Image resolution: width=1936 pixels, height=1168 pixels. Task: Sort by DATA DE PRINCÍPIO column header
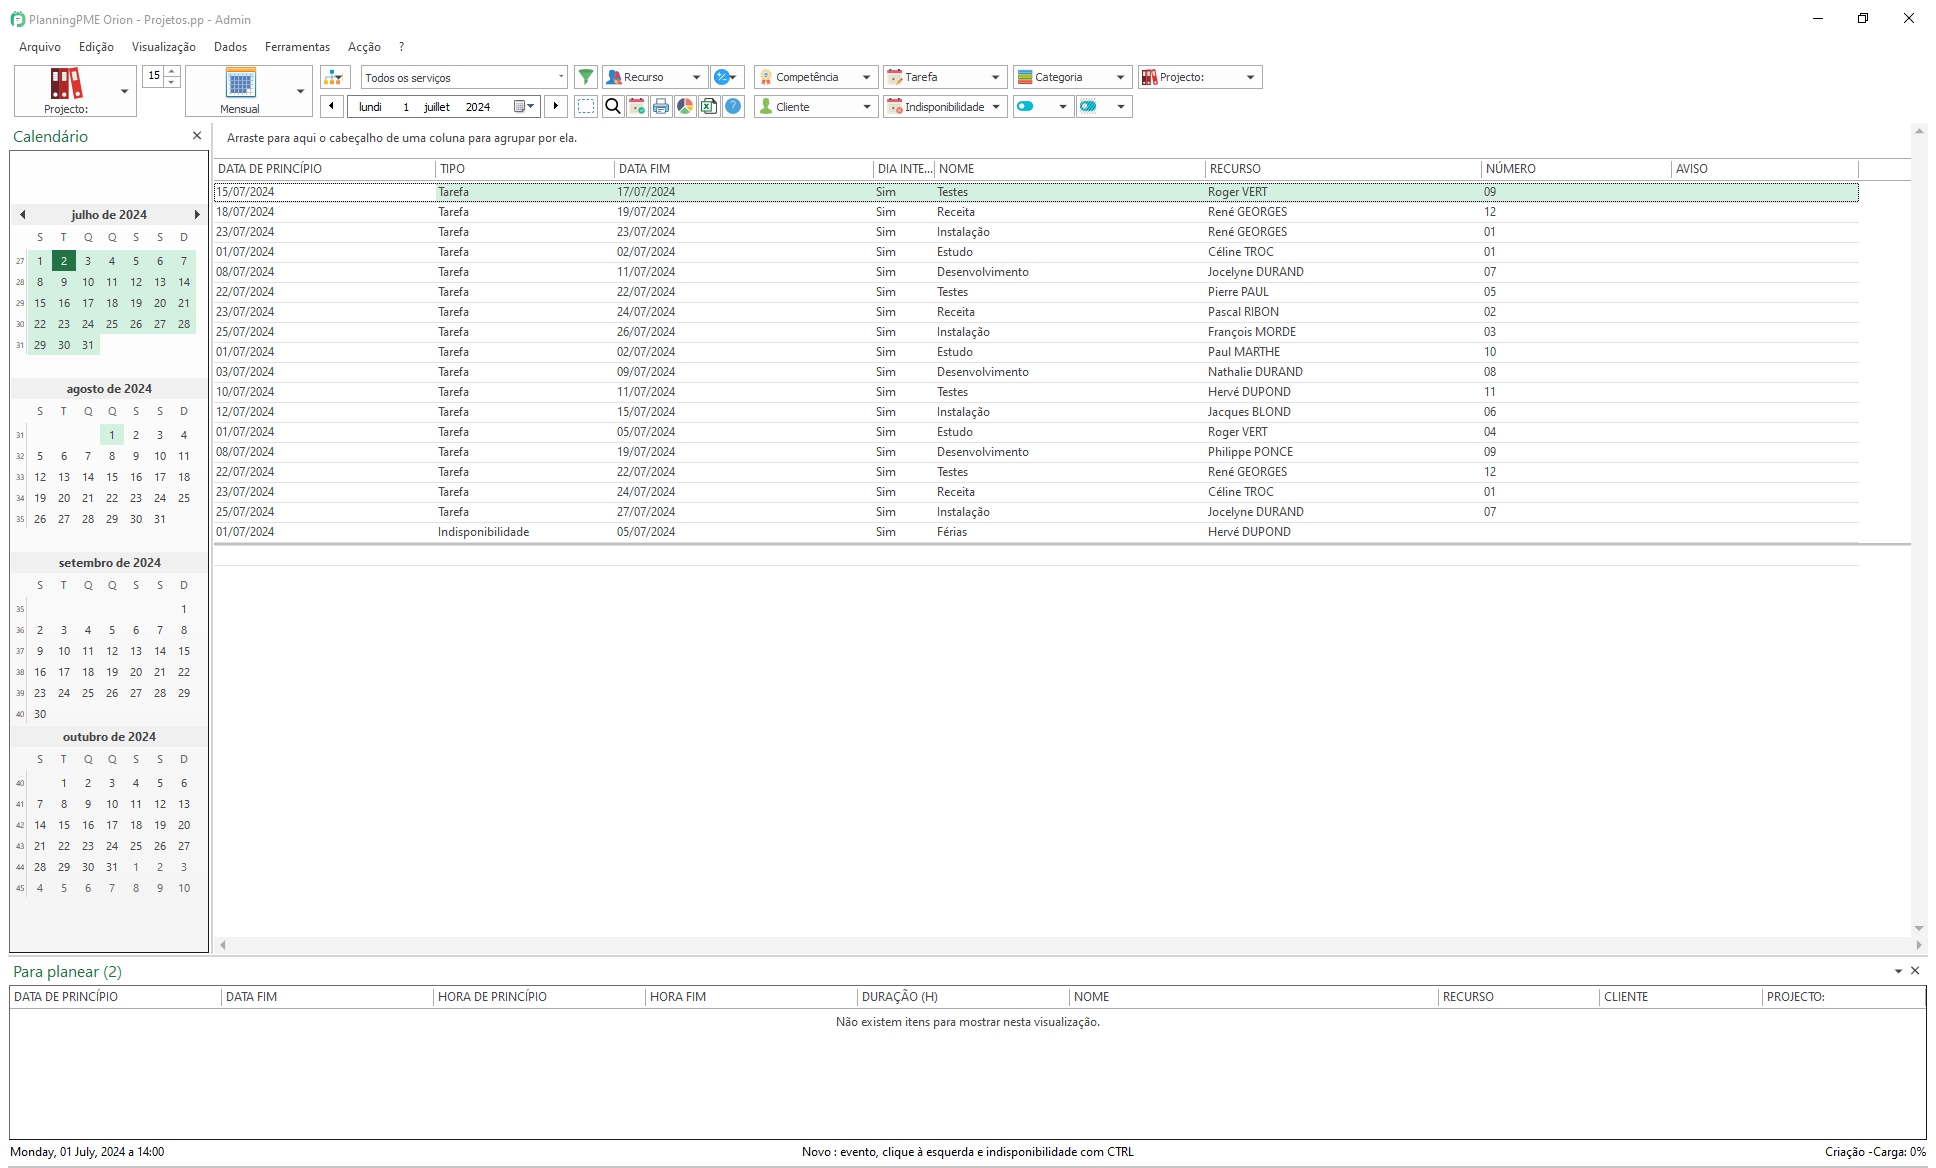(x=324, y=169)
